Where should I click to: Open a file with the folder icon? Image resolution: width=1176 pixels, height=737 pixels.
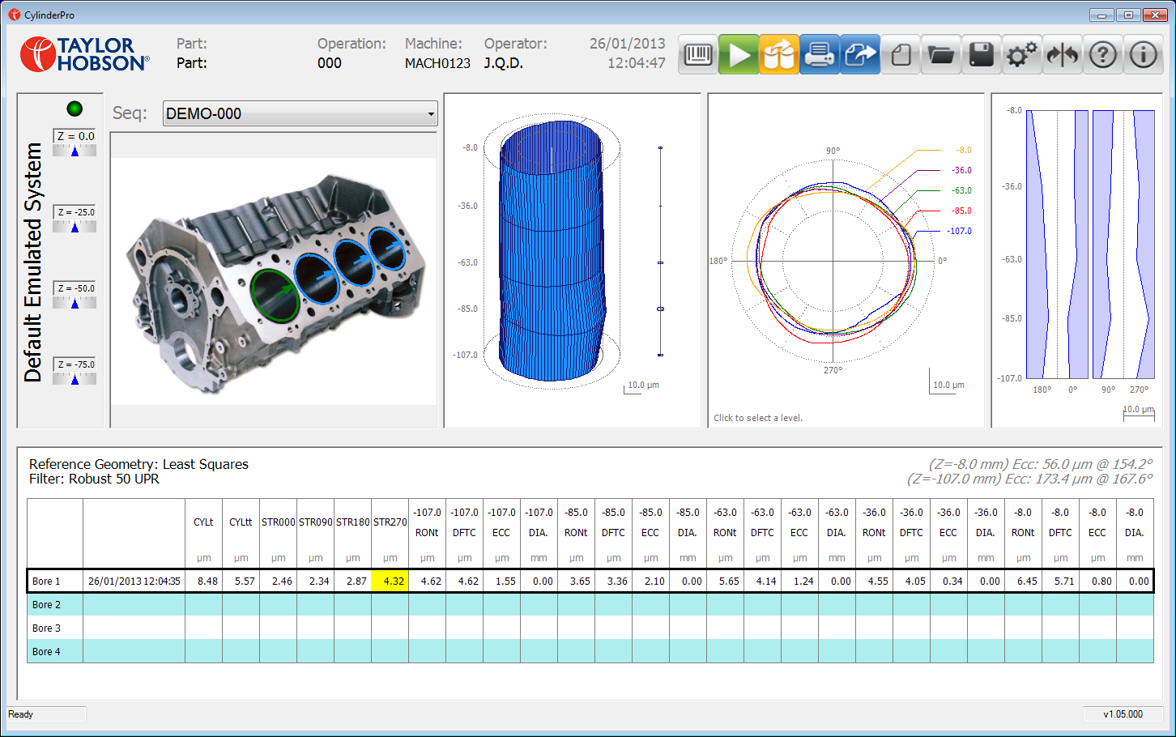(941, 55)
